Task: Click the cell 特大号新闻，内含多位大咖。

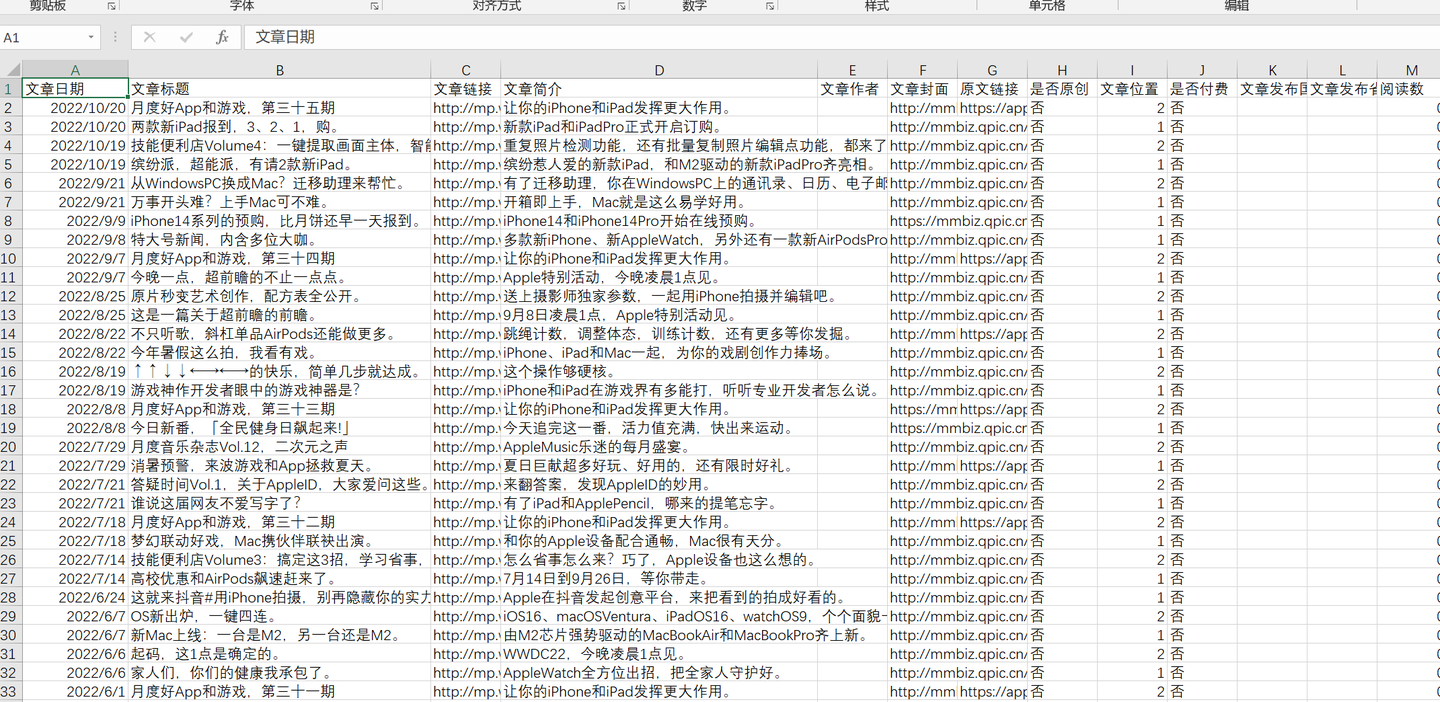Action: [x=280, y=240]
